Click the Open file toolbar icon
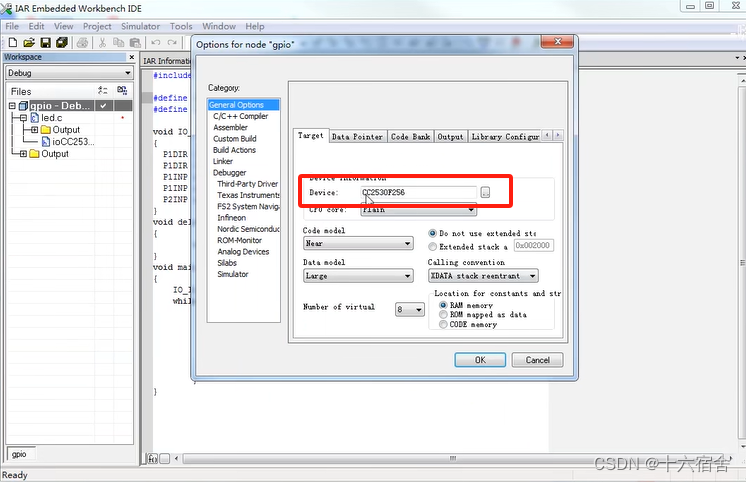 (x=29, y=42)
